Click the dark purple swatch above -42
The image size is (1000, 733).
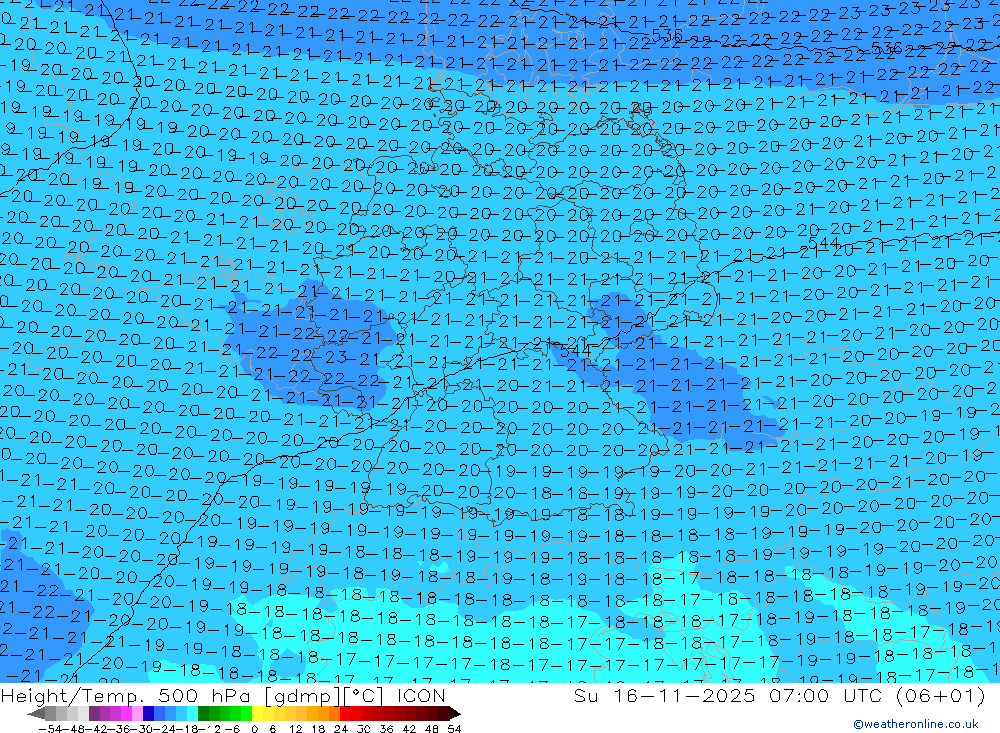pyautogui.click(x=94, y=713)
